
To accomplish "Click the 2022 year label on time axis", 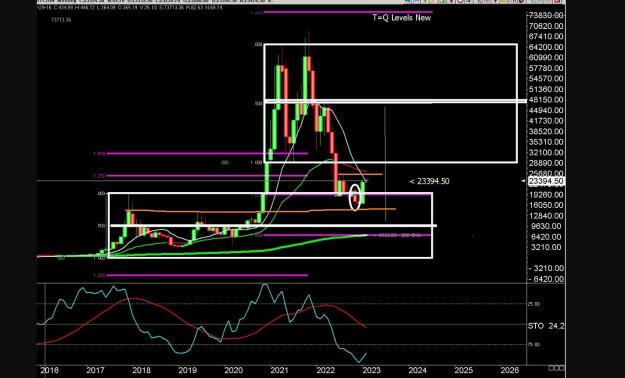I will [x=326, y=370].
